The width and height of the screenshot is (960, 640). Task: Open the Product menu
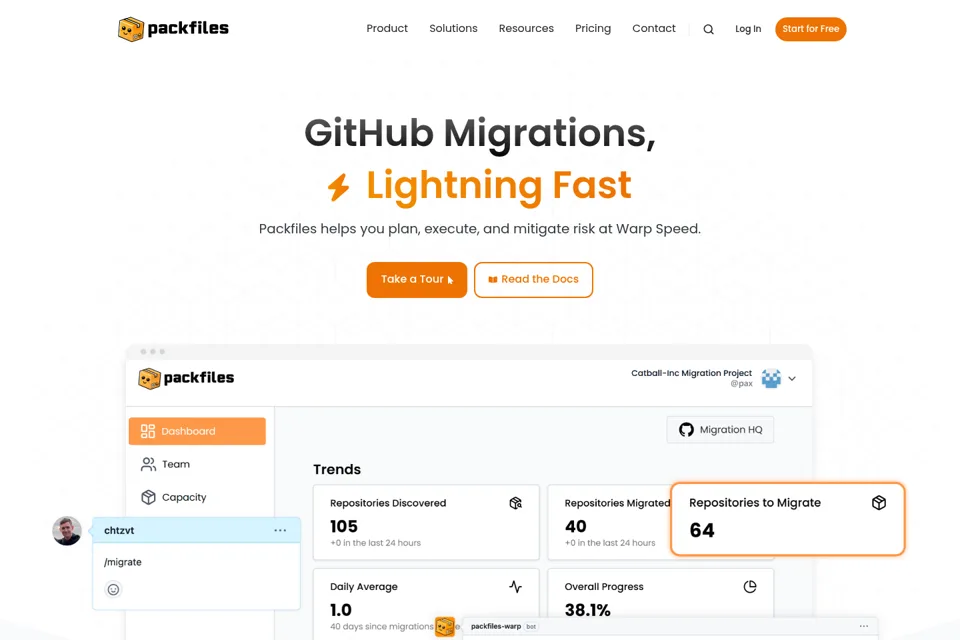[x=387, y=29]
